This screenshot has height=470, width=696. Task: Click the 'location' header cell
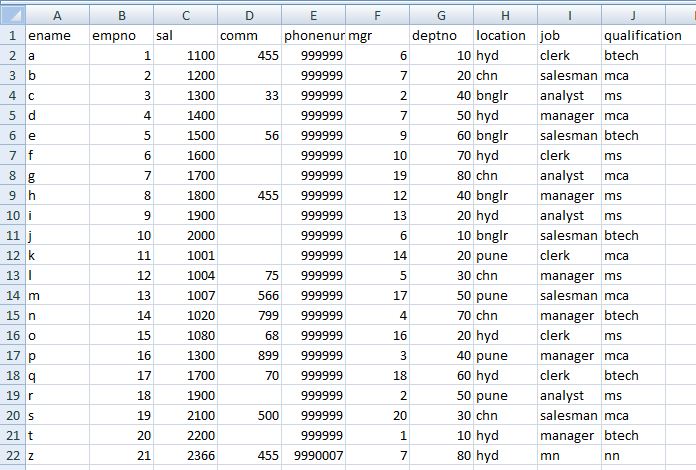505,36
